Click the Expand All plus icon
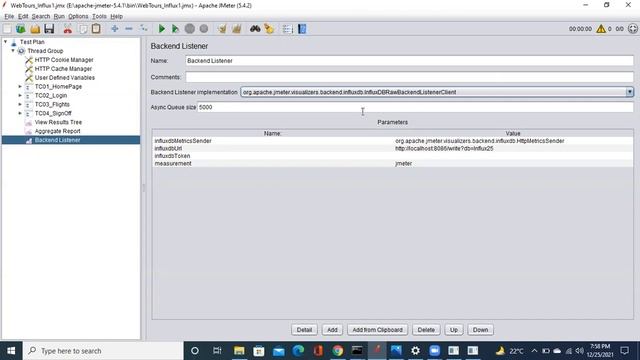640x360 pixels. point(115,29)
